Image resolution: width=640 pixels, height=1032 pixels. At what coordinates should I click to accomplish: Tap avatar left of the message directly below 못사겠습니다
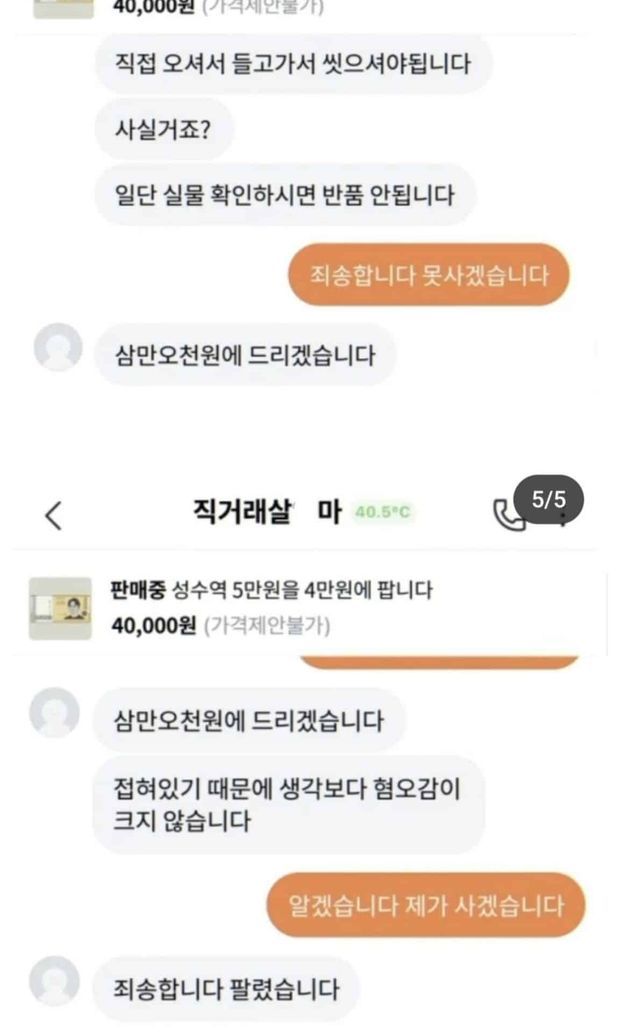(58, 348)
